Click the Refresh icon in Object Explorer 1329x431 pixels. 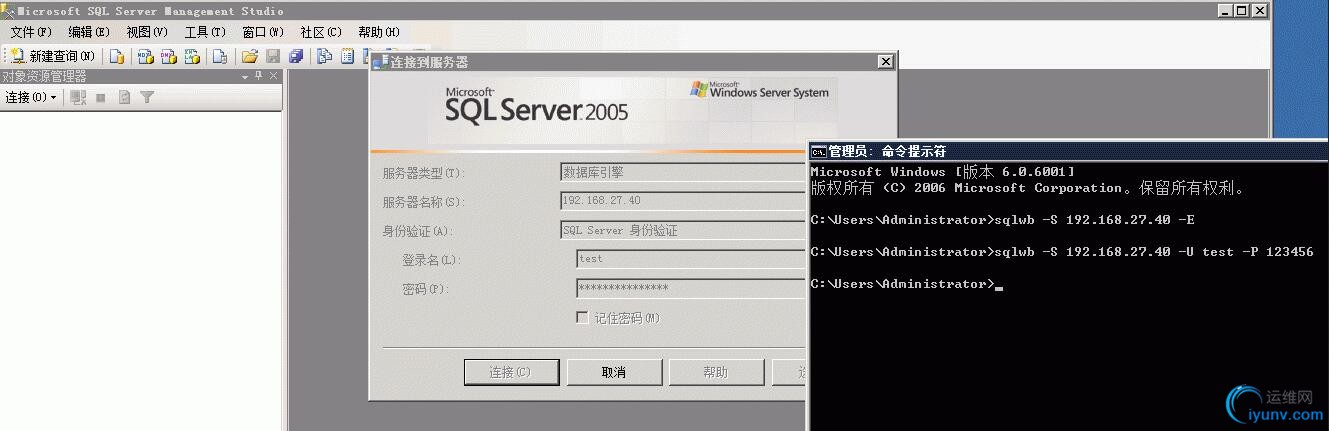point(124,98)
